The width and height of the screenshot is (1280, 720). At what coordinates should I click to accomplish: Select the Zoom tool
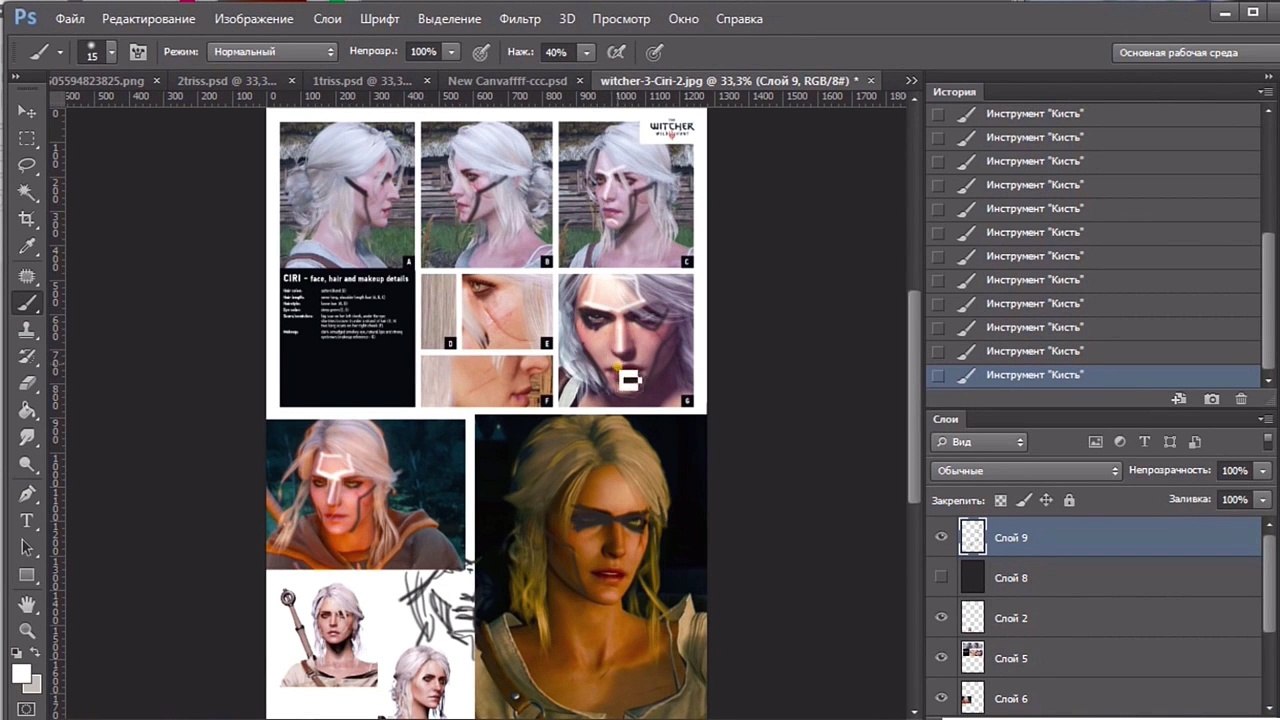[x=27, y=631]
